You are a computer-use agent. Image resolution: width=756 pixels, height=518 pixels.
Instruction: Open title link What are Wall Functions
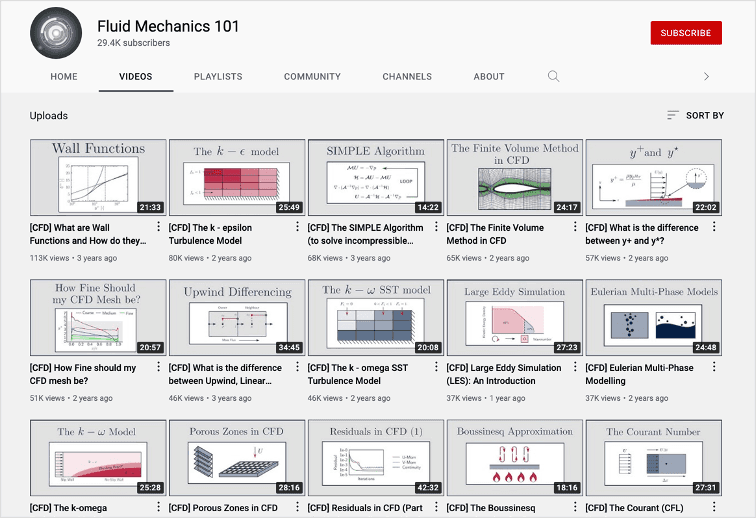click(88, 234)
